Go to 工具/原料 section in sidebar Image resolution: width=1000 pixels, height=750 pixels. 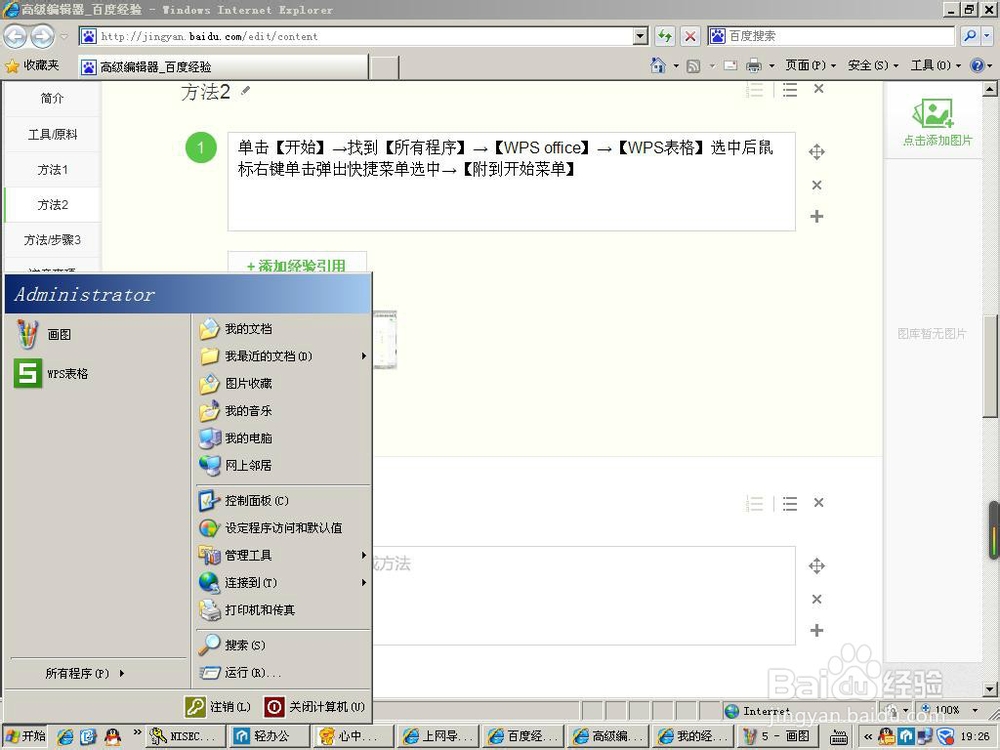pyautogui.click(x=52, y=134)
